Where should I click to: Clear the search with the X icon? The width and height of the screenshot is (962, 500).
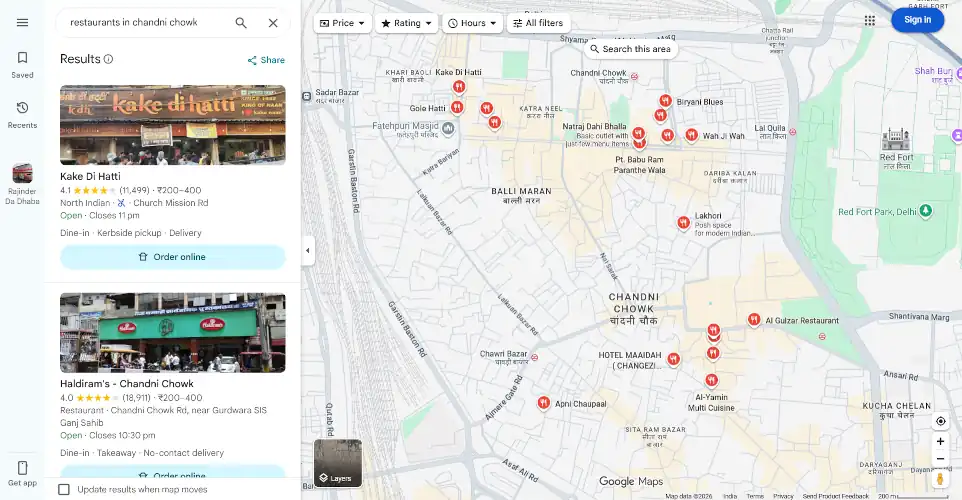273,23
